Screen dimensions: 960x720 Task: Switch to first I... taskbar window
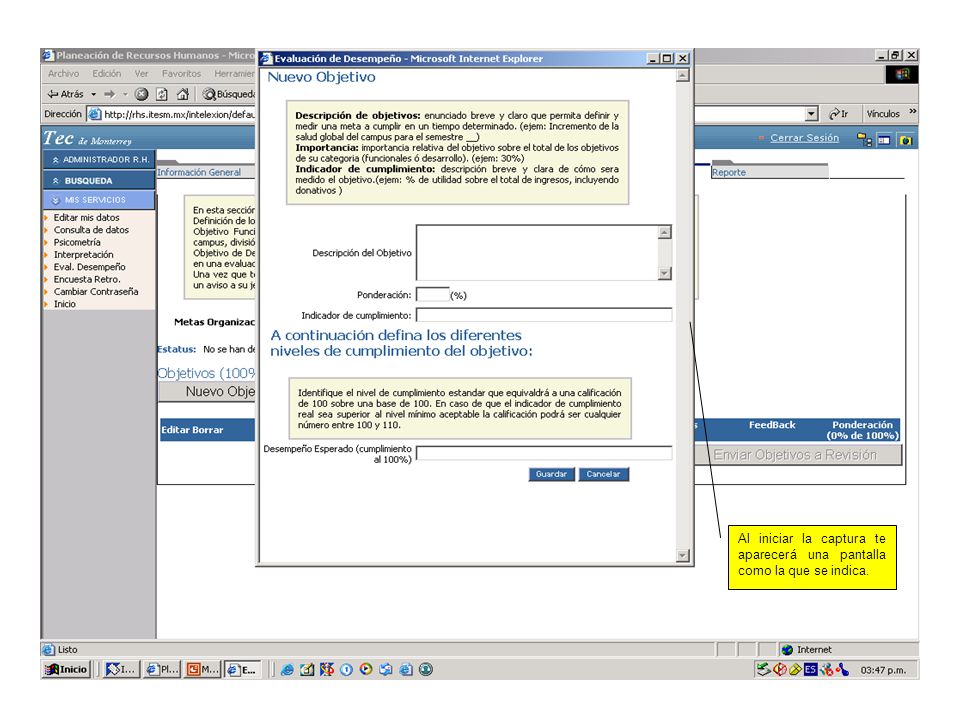pyautogui.click(x=121, y=670)
